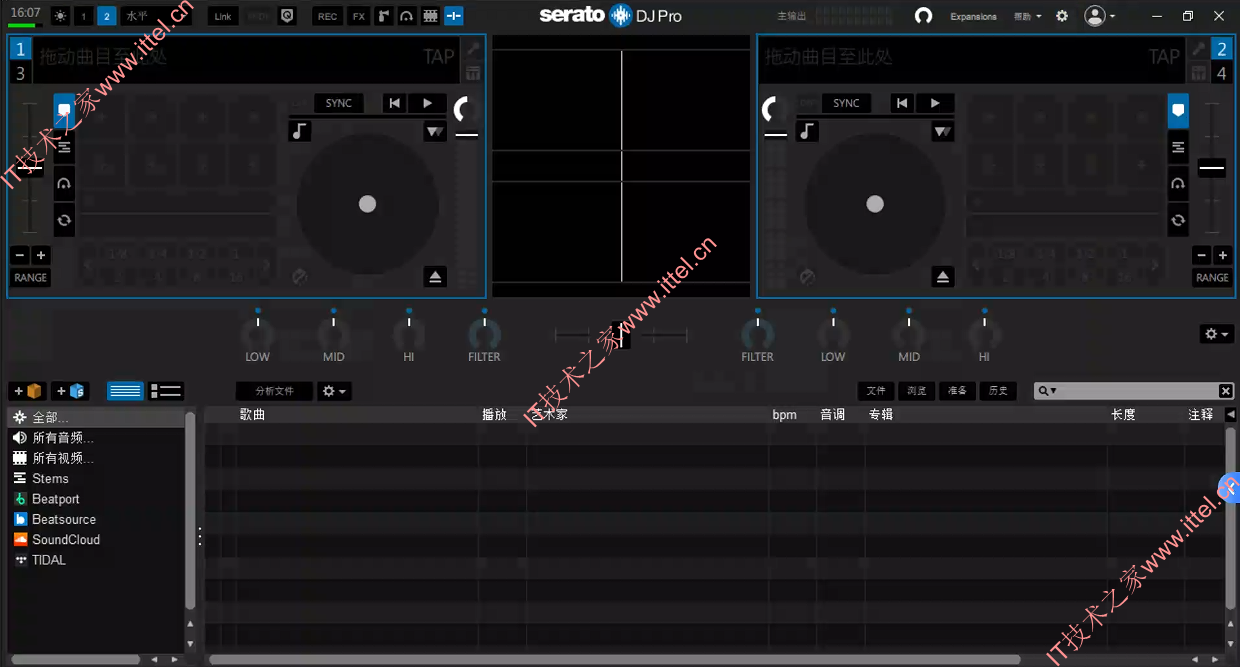This screenshot has height=667, width=1240.
Task: Click right deck loop roll circular icon
Action: pyautogui.click(x=1178, y=220)
